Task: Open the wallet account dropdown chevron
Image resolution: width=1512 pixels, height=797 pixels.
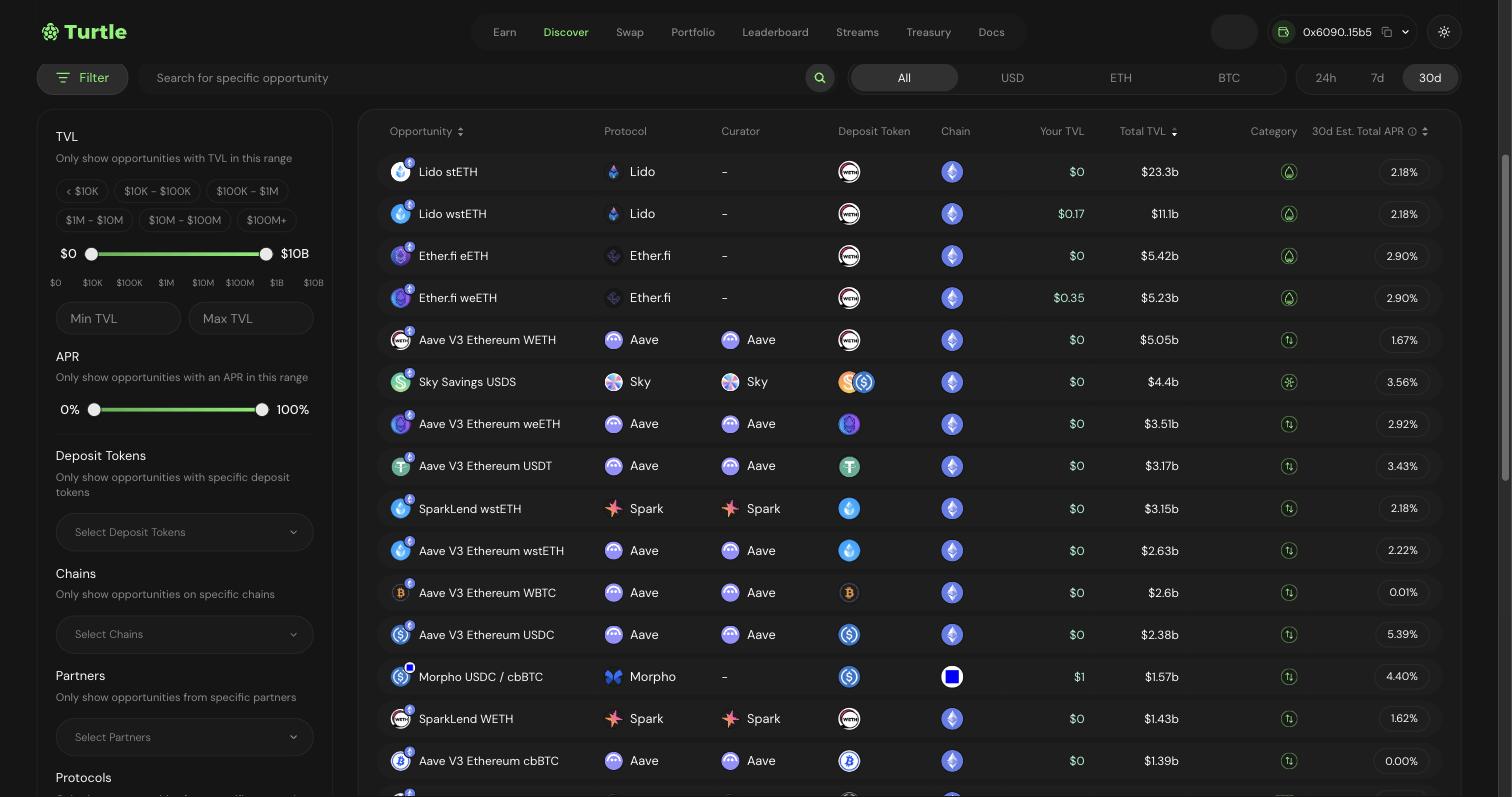Action: click(1405, 32)
